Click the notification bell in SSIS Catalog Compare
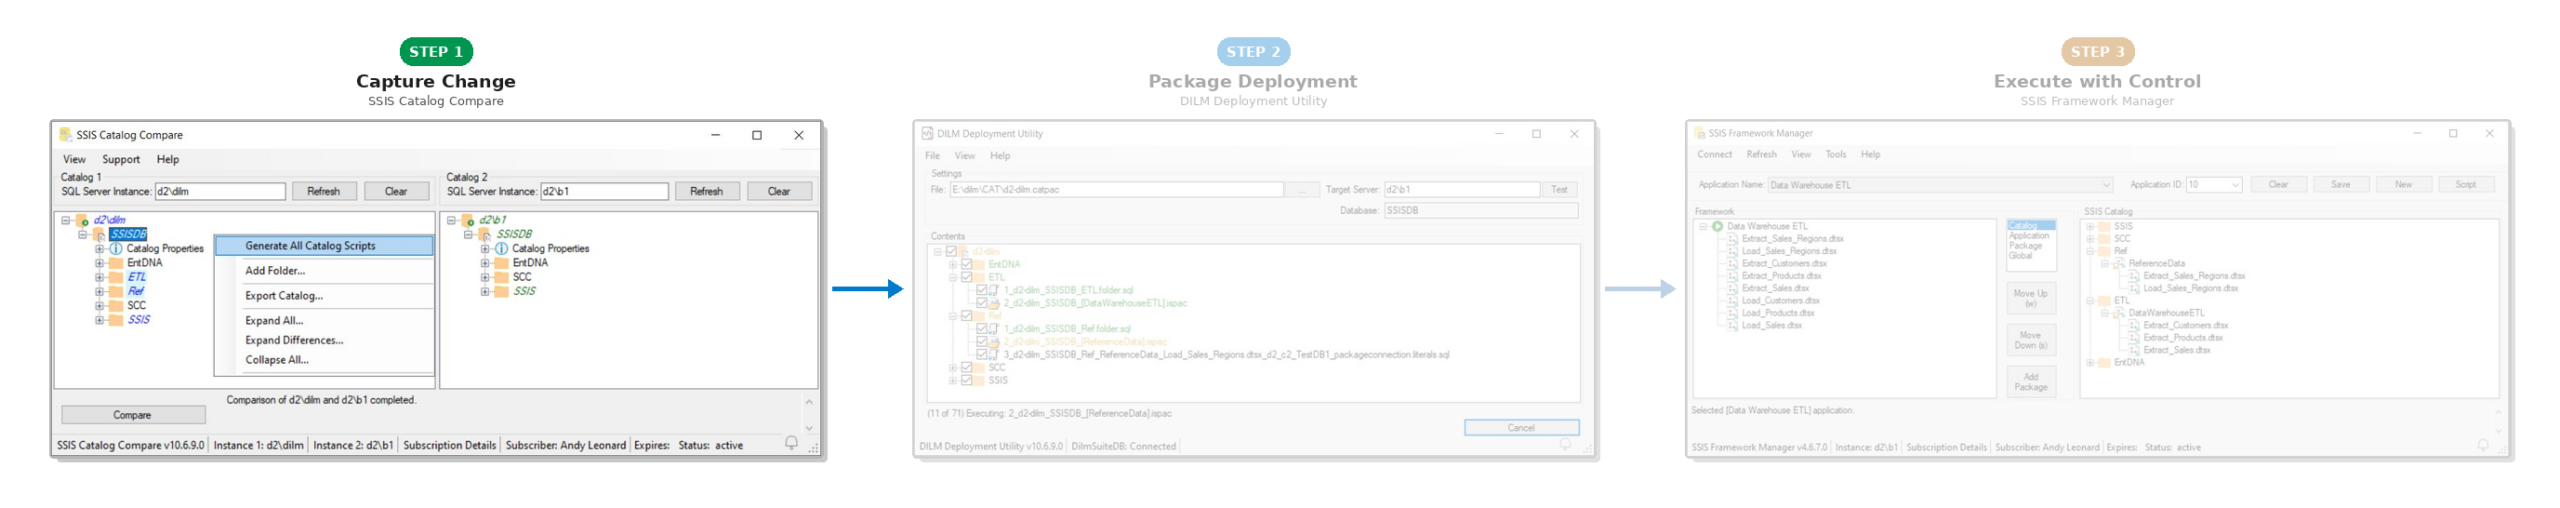This screenshot has width=2560, height=508. (x=790, y=443)
